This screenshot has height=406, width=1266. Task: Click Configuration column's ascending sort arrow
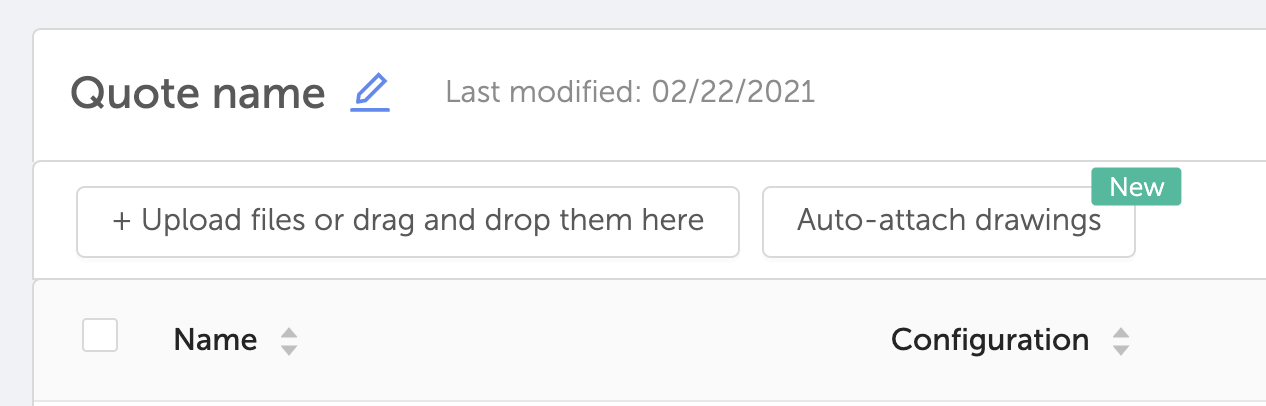click(x=1121, y=333)
